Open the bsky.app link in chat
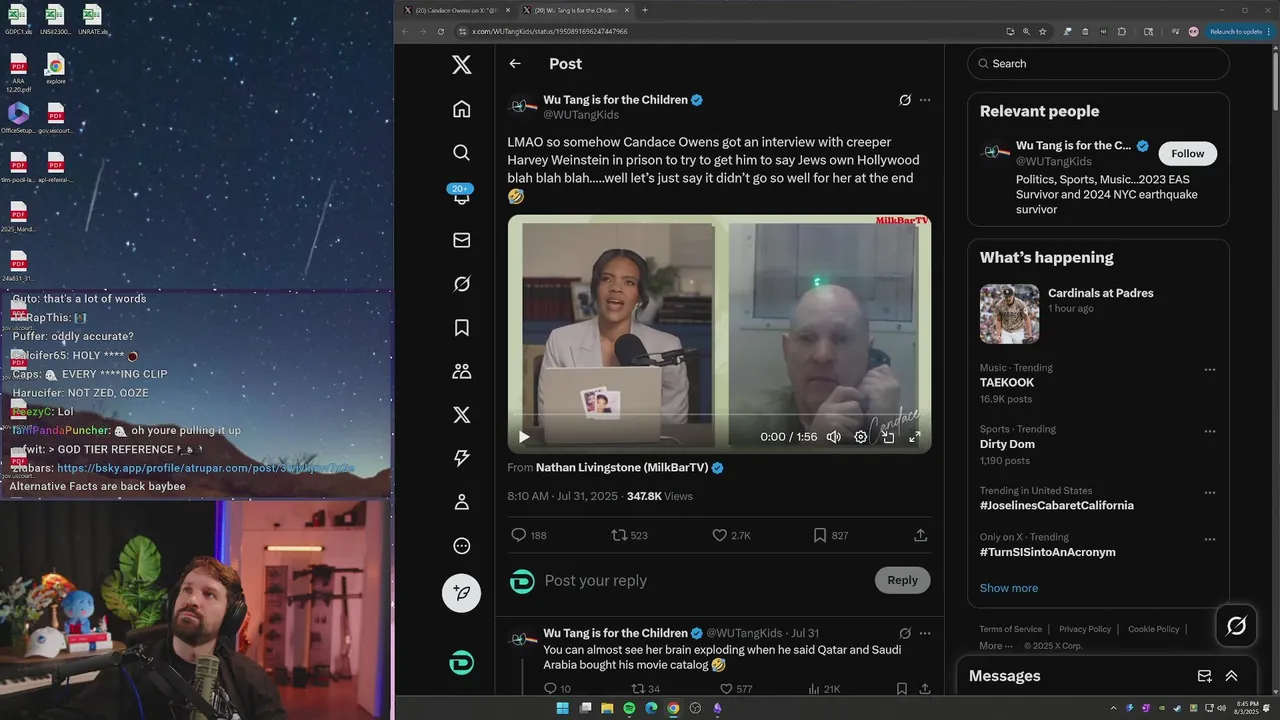Screen dimensions: 1280x720 [206, 468]
